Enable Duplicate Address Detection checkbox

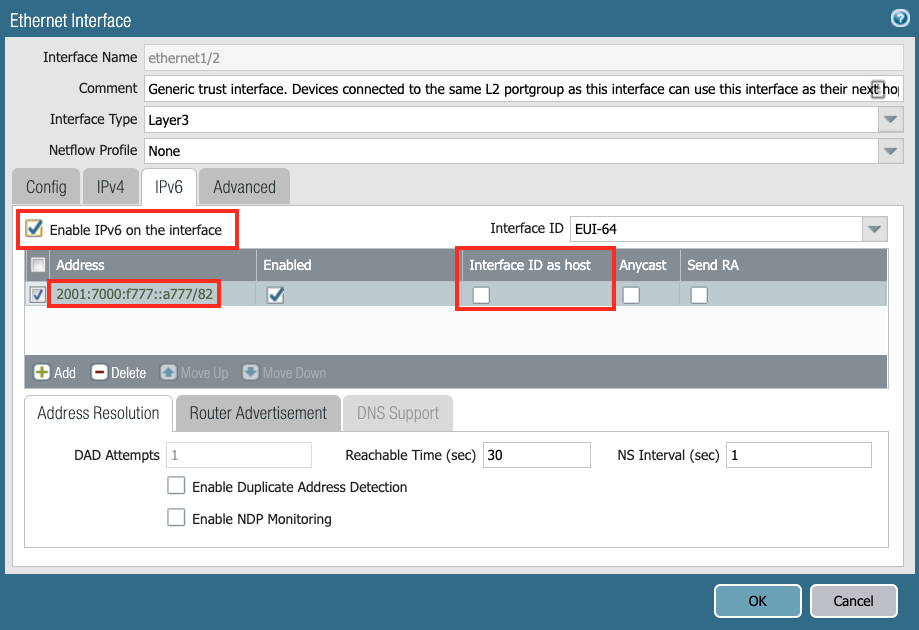pyautogui.click(x=177, y=486)
